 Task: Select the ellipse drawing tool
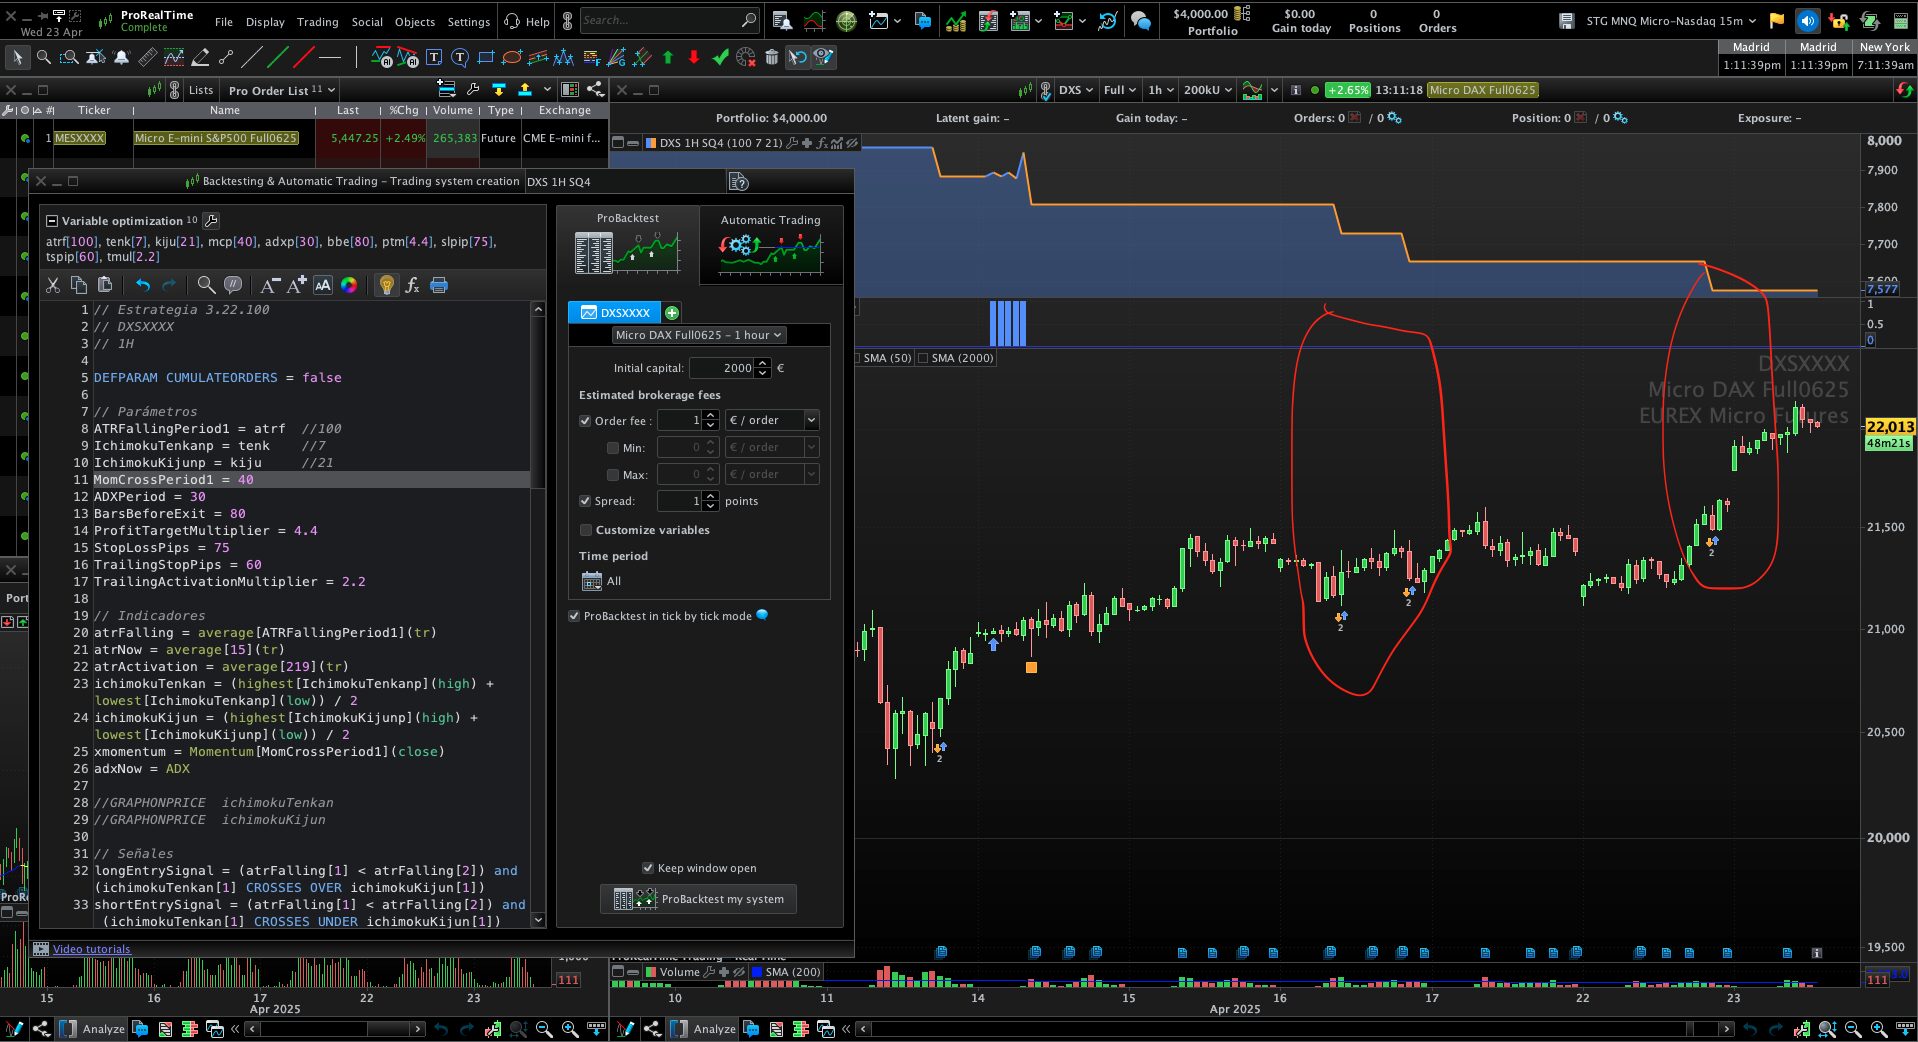tap(512, 58)
